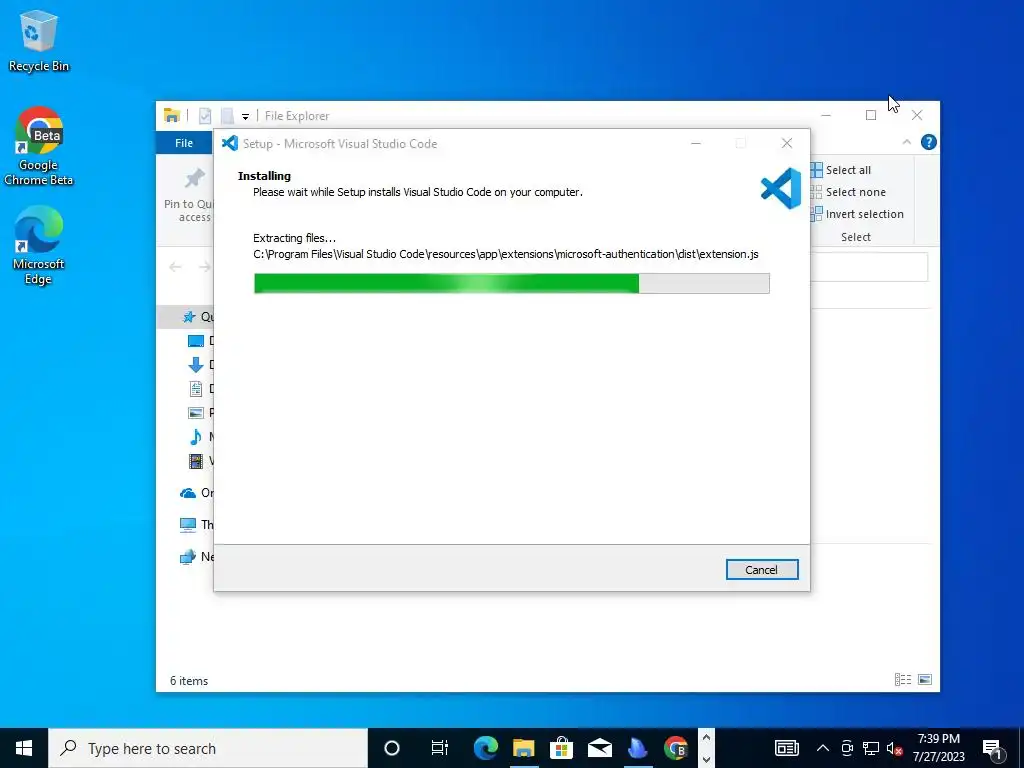The image size is (1024, 768).
Task: Click the taskbar search box
Action: (x=208, y=748)
